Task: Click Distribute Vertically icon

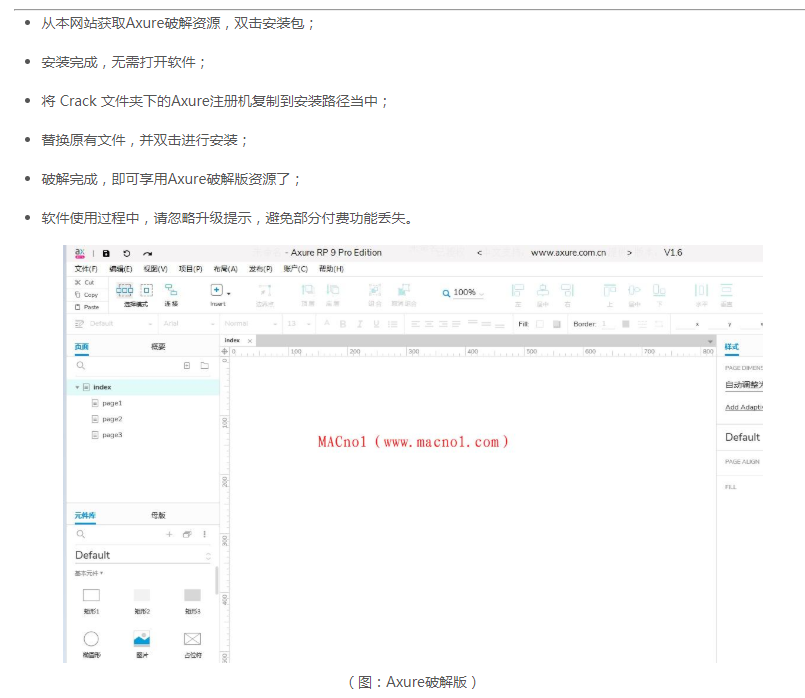Action: pyautogui.click(x=726, y=290)
